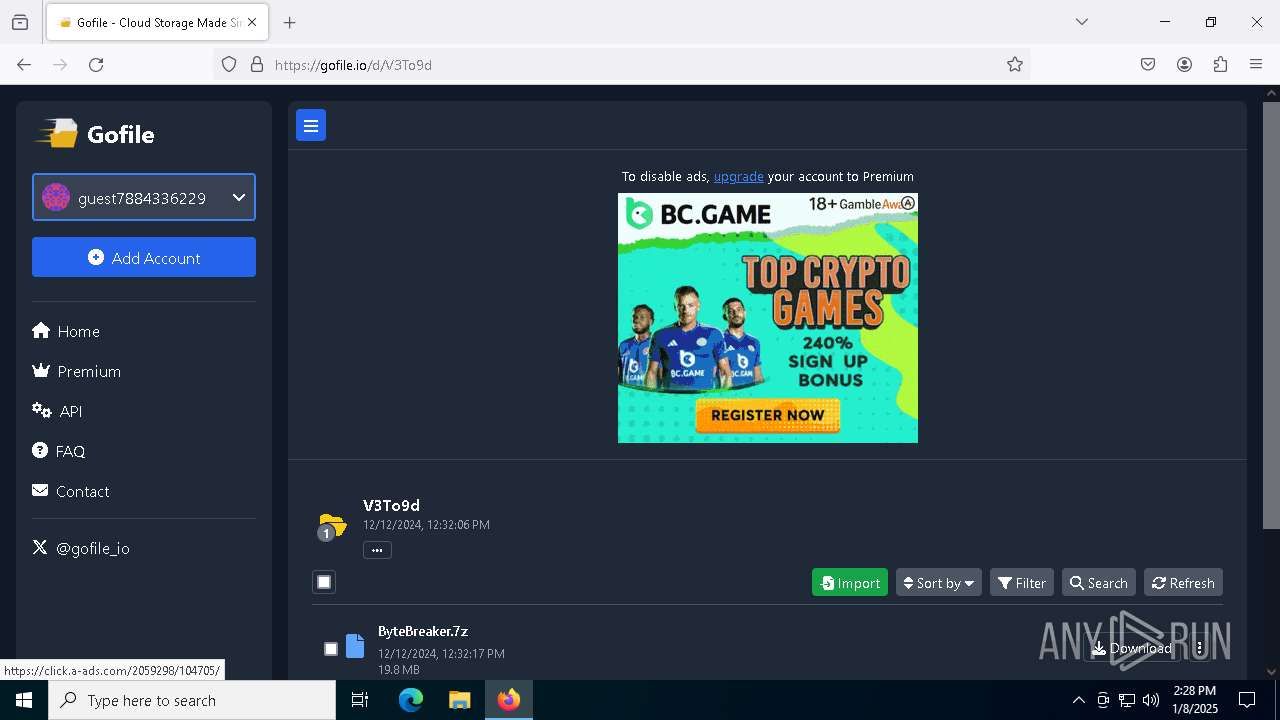Viewport: 1280px width, 720px height.
Task: Open the Windows Start menu
Action: point(24,700)
